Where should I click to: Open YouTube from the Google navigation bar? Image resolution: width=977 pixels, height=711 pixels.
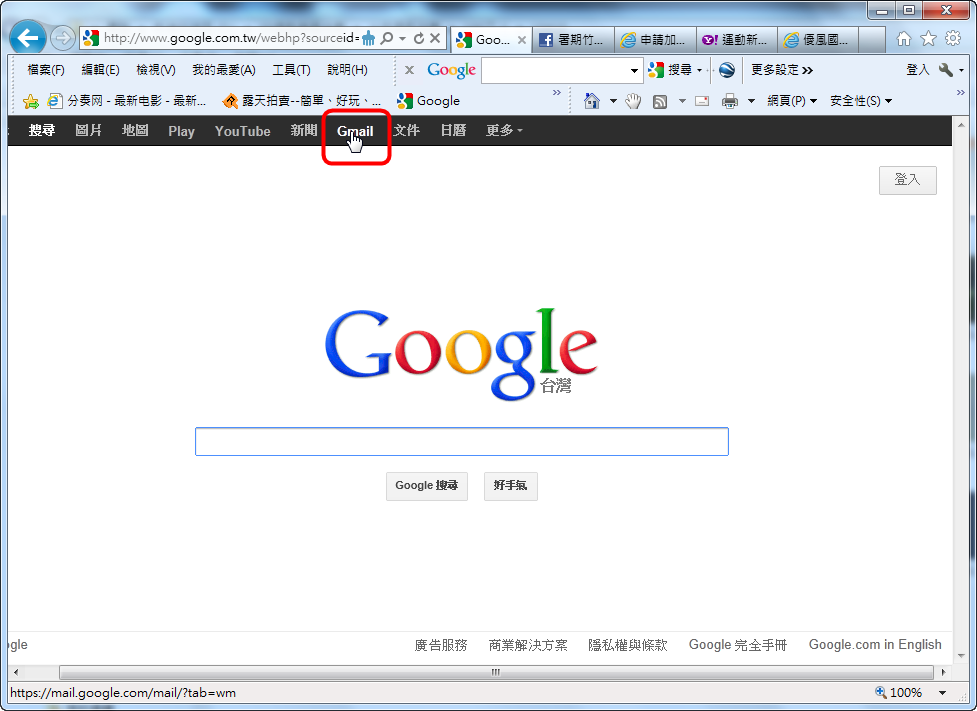pyautogui.click(x=242, y=131)
